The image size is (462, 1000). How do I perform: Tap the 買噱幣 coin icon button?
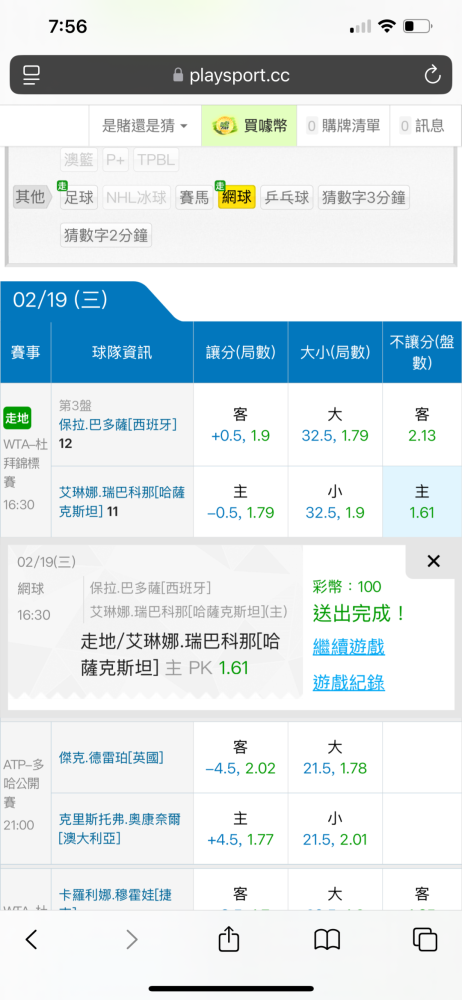(x=249, y=126)
